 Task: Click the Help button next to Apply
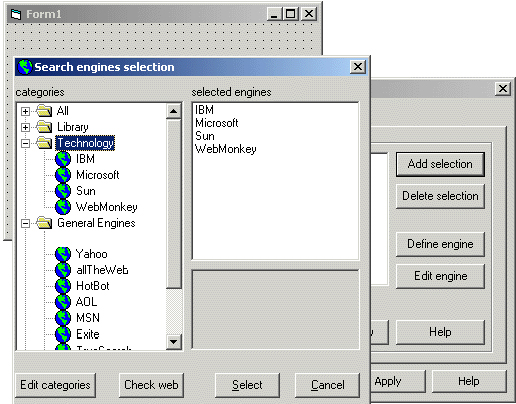click(469, 381)
